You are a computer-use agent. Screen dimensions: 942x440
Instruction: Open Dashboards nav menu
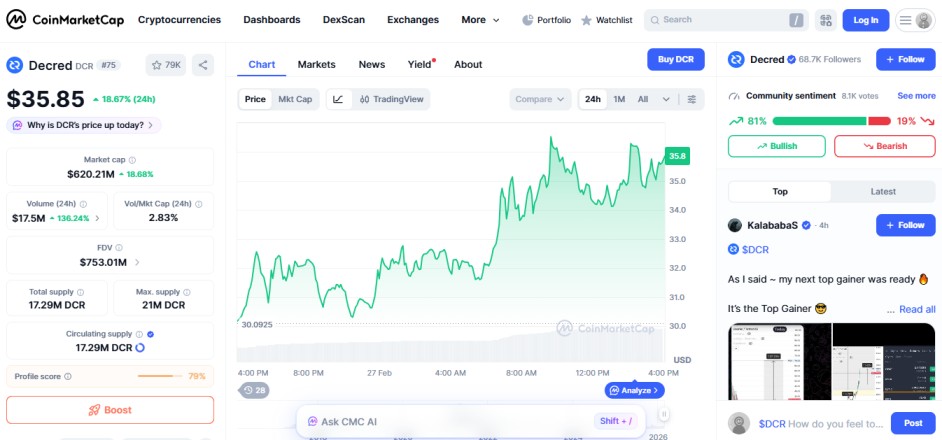coord(272,20)
